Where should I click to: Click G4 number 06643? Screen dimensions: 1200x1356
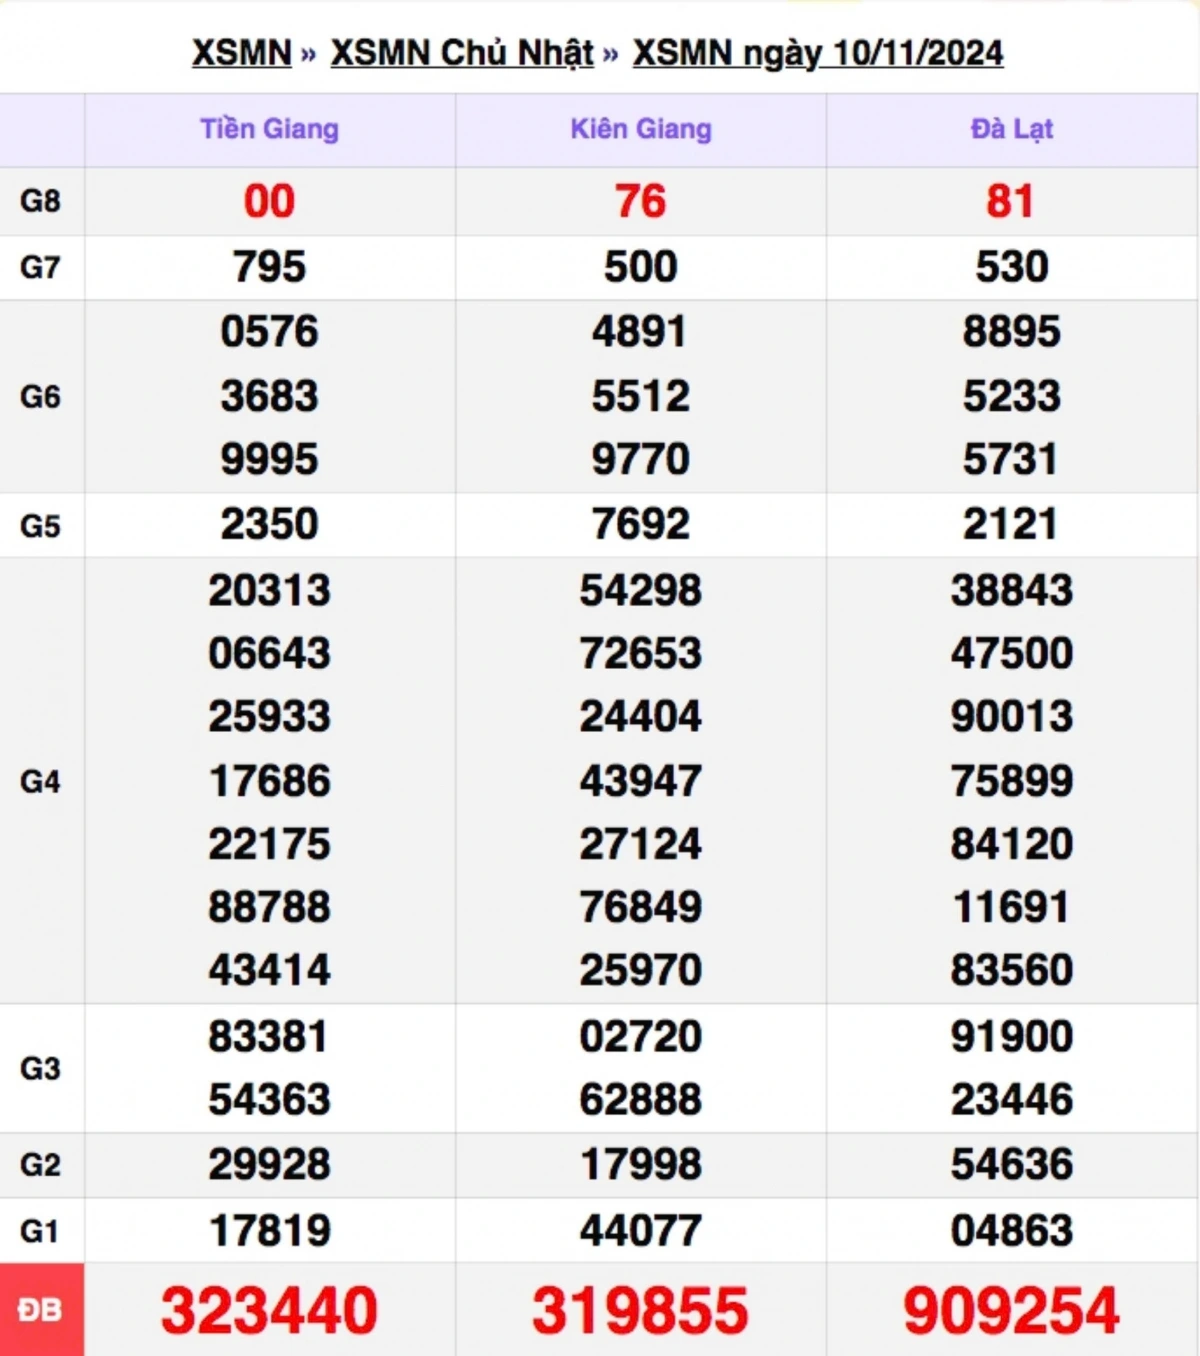270,653
